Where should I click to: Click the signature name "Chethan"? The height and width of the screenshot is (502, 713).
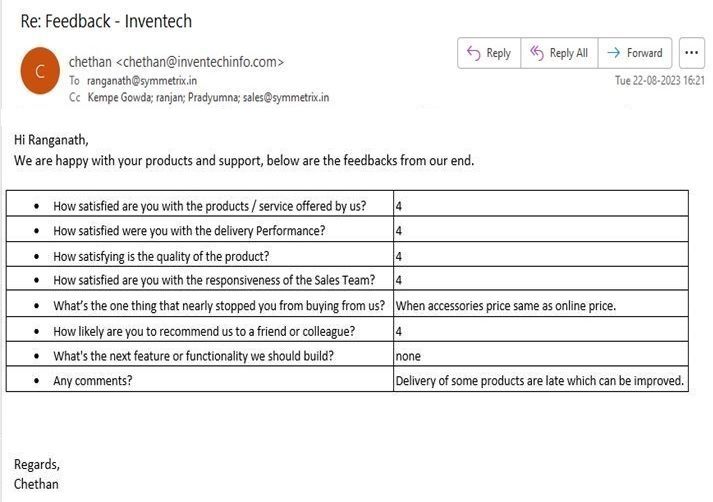(36, 484)
